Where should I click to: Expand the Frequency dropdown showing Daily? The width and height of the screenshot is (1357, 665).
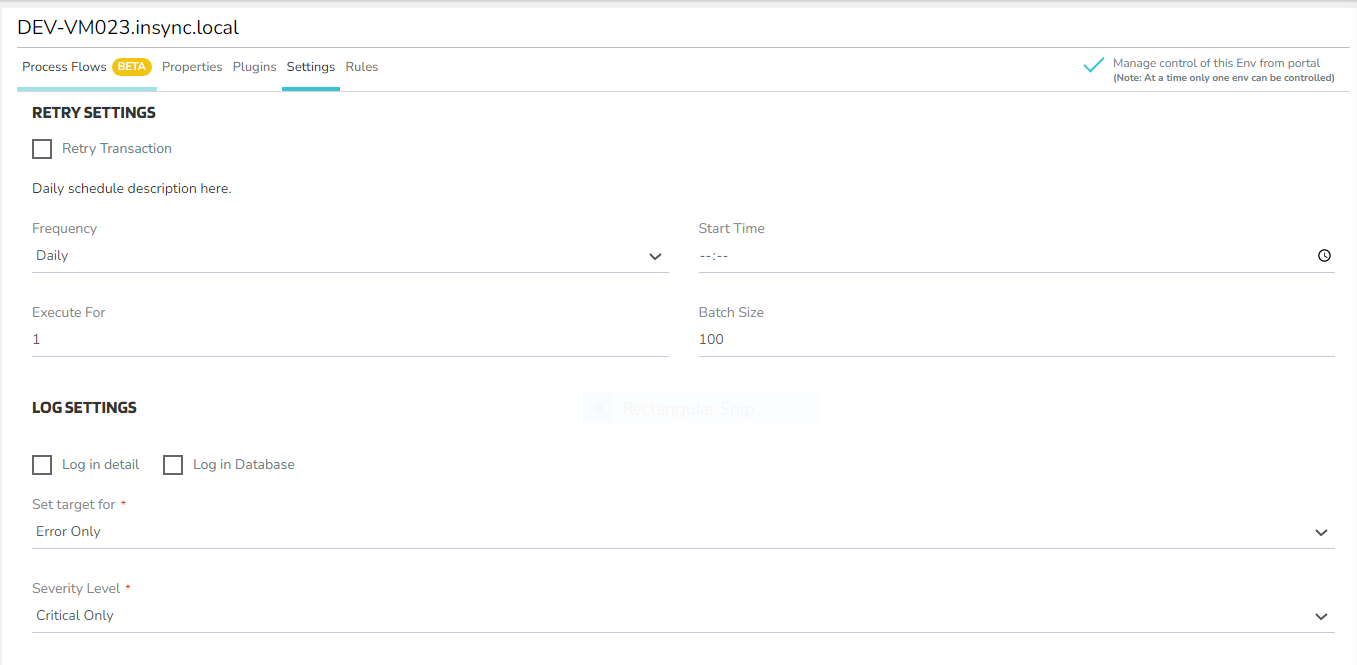tap(340, 256)
